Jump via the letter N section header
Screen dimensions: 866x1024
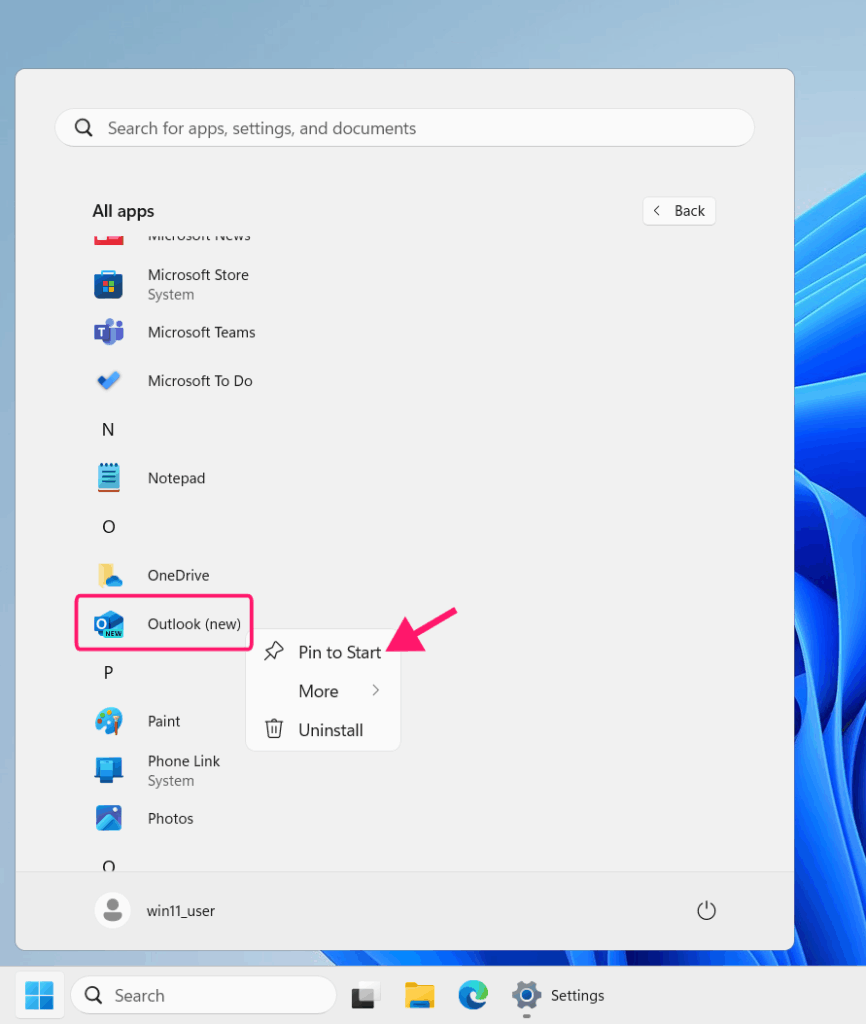(108, 429)
